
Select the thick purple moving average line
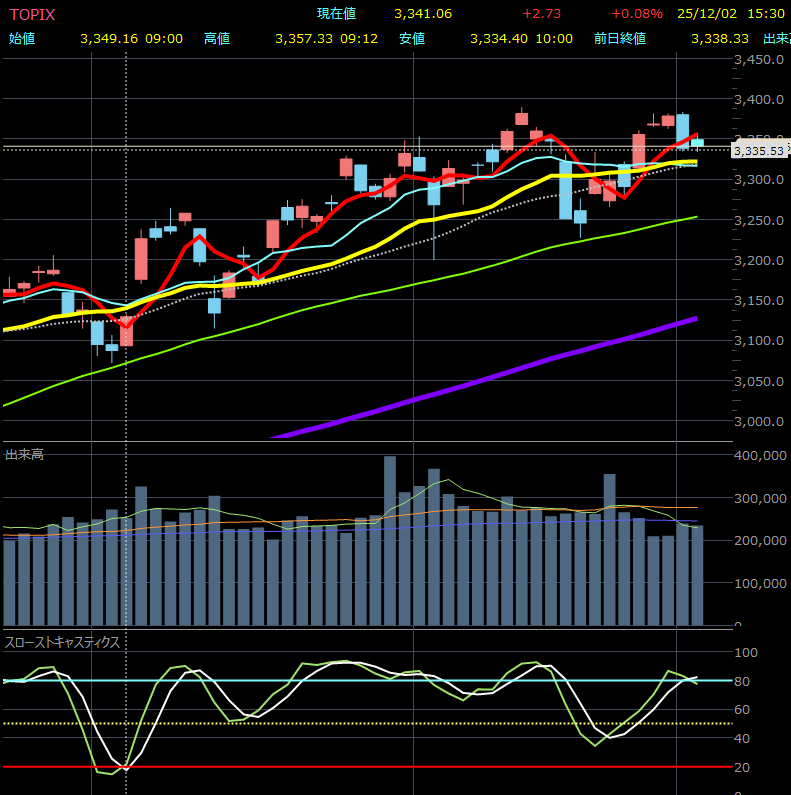[500, 375]
